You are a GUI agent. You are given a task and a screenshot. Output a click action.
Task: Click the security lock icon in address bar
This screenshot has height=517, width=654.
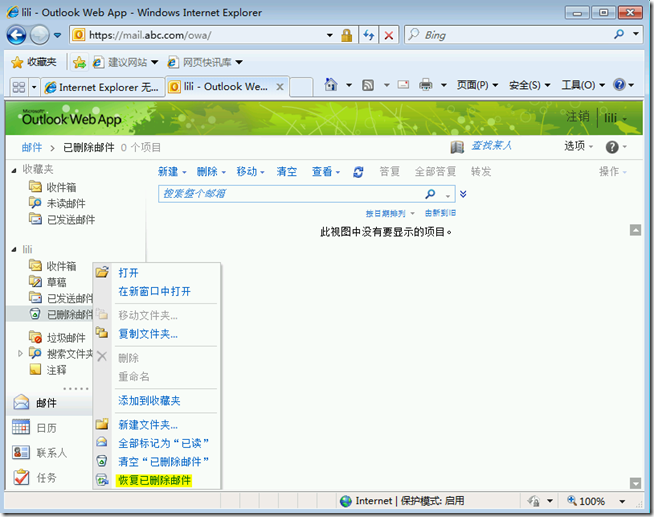[347, 35]
